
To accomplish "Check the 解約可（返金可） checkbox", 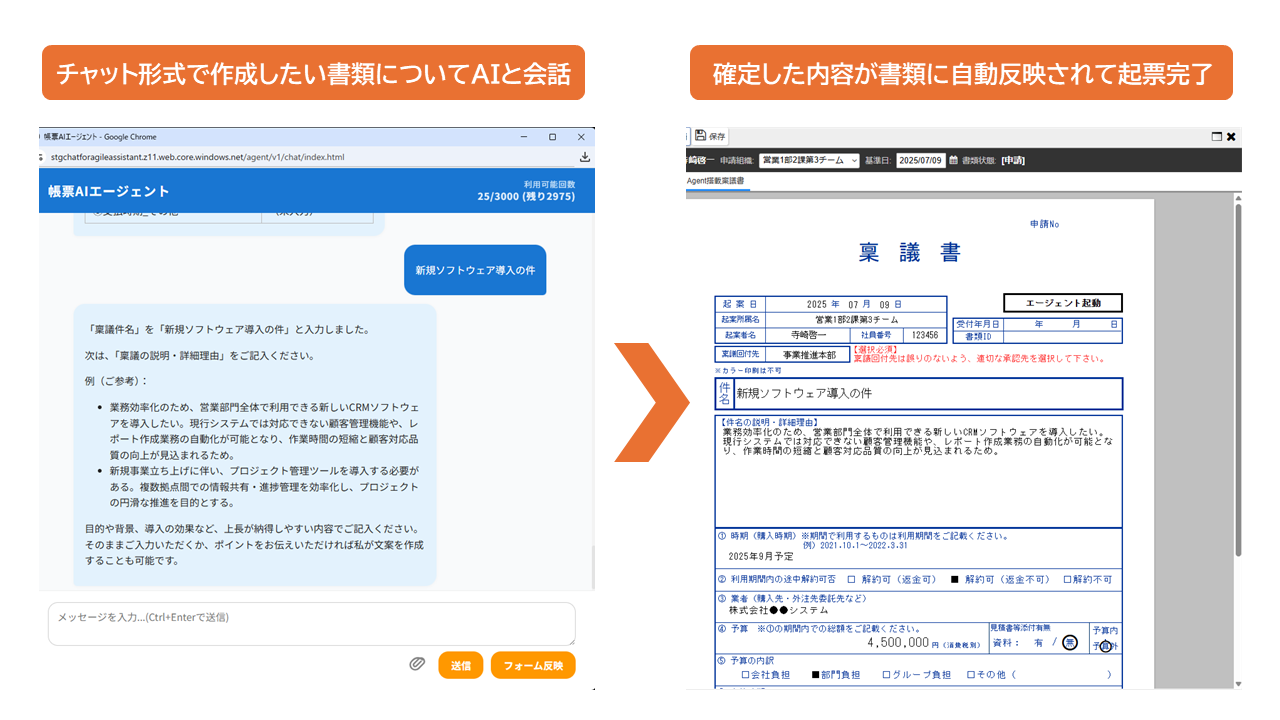I will coord(851,579).
